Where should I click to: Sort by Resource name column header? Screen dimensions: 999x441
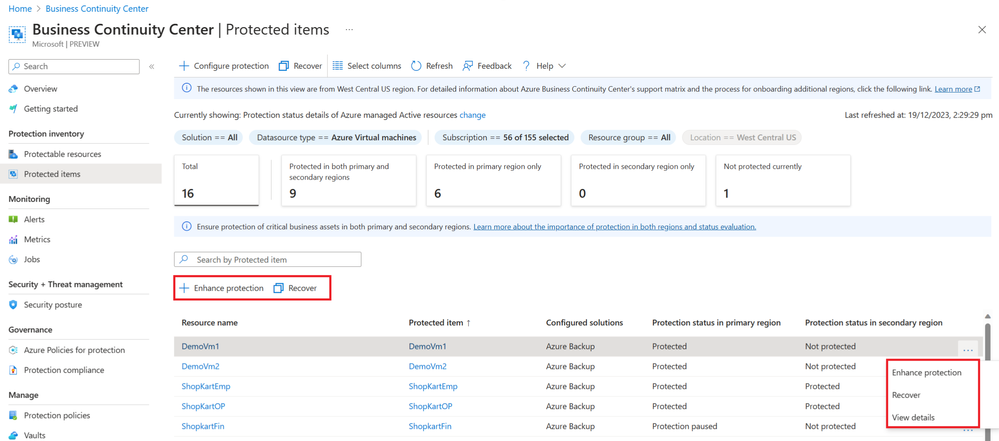[209, 323]
